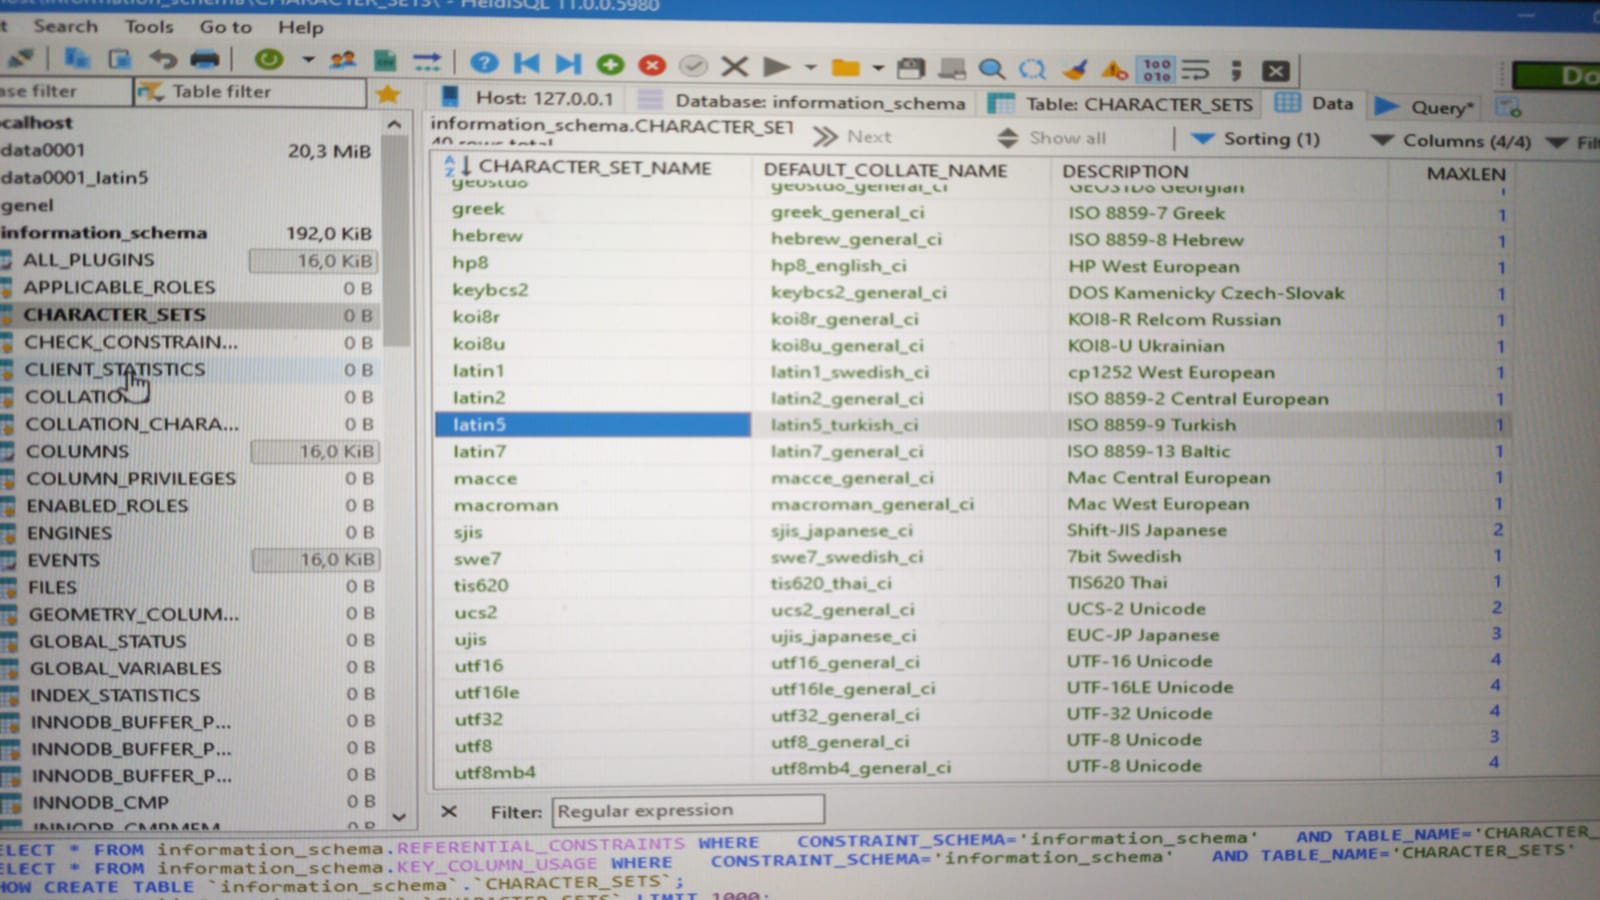Open the refresh dropdown arrow
Screen dimensions: 1600x900
pyautogui.click(x=308, y=60)
